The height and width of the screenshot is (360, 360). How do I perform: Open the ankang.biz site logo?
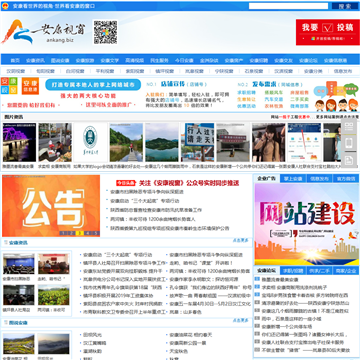click(x=43, y=32)
